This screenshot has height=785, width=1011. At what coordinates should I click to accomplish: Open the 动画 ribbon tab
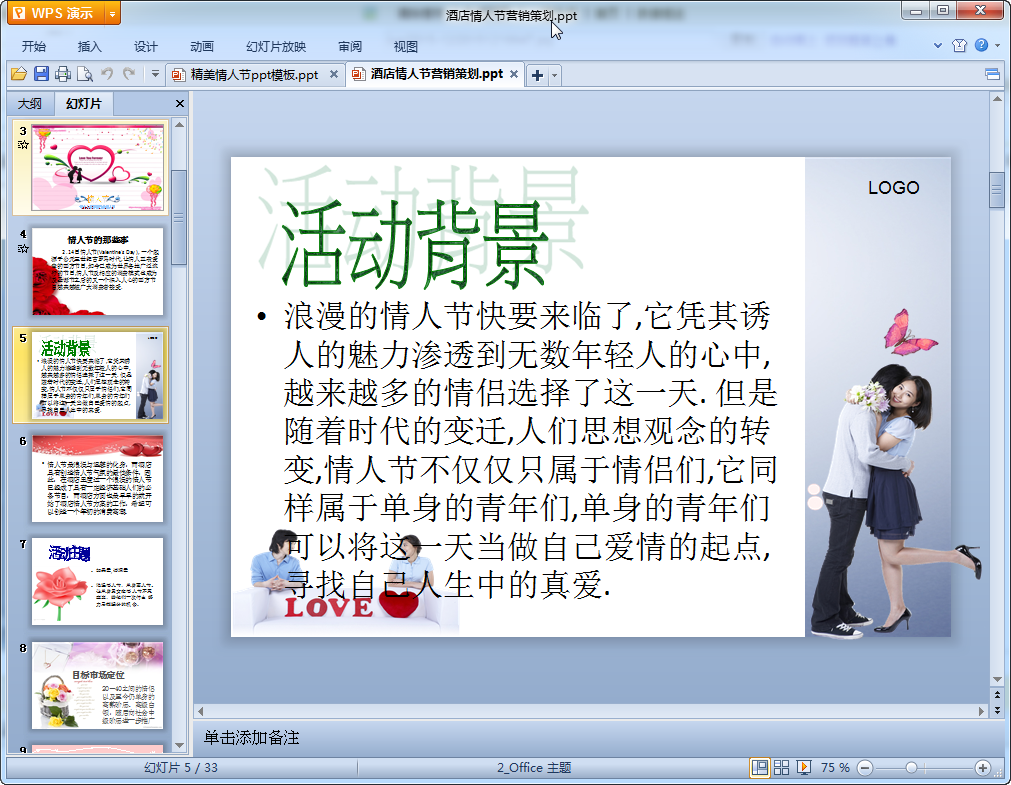tap(202, 46)
